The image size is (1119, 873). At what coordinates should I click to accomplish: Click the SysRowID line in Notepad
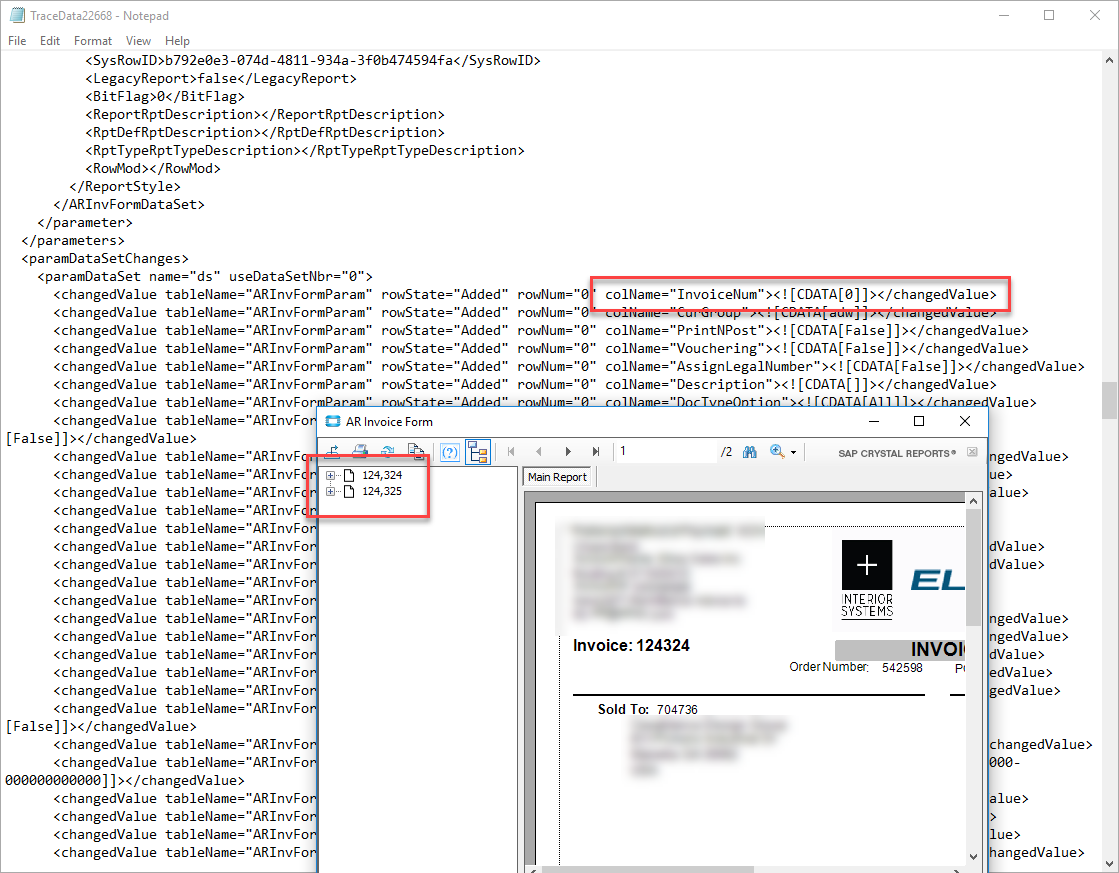pos(313,61)
